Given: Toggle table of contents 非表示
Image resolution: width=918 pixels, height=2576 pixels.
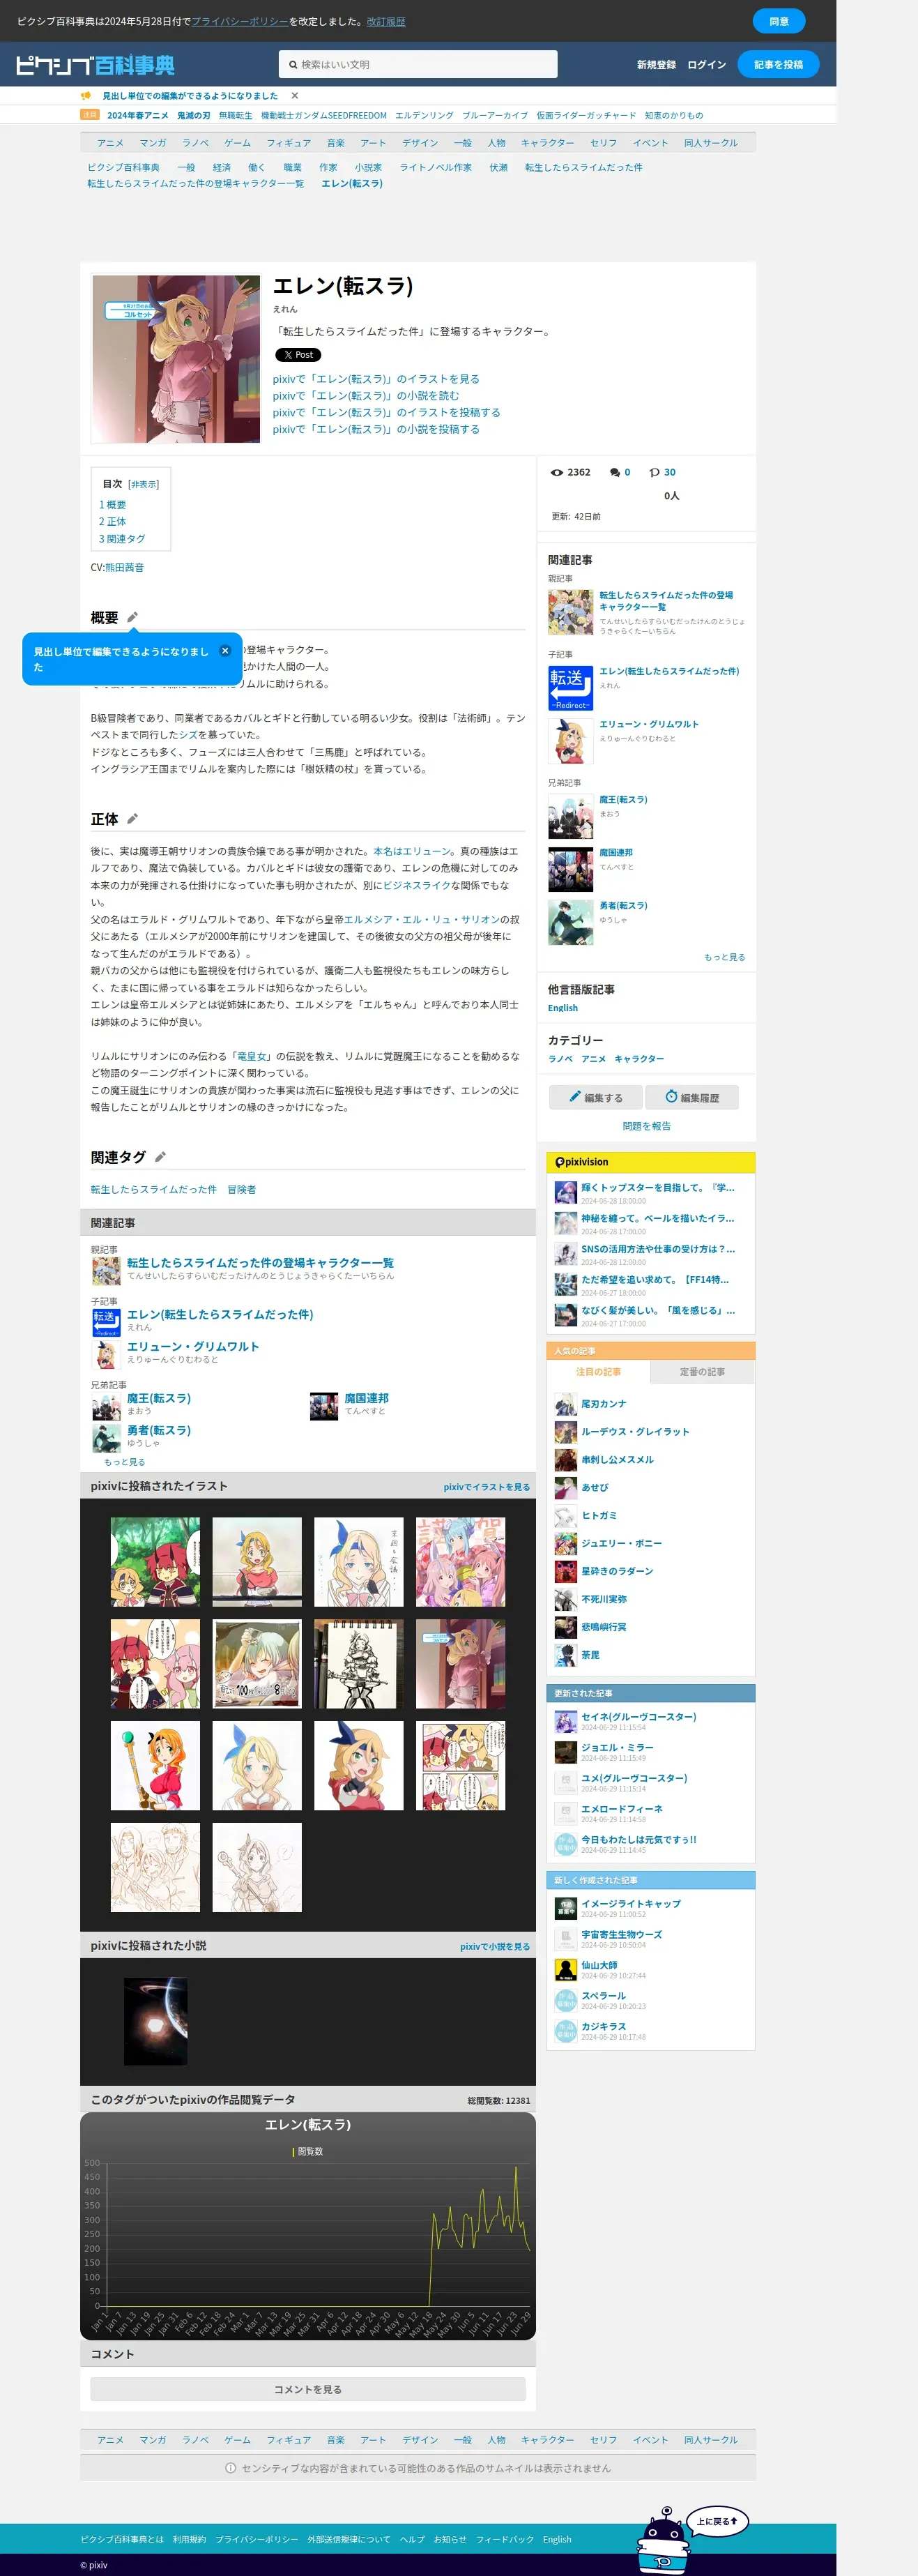Looking at the screenshot, I should [x=143, y=484].
